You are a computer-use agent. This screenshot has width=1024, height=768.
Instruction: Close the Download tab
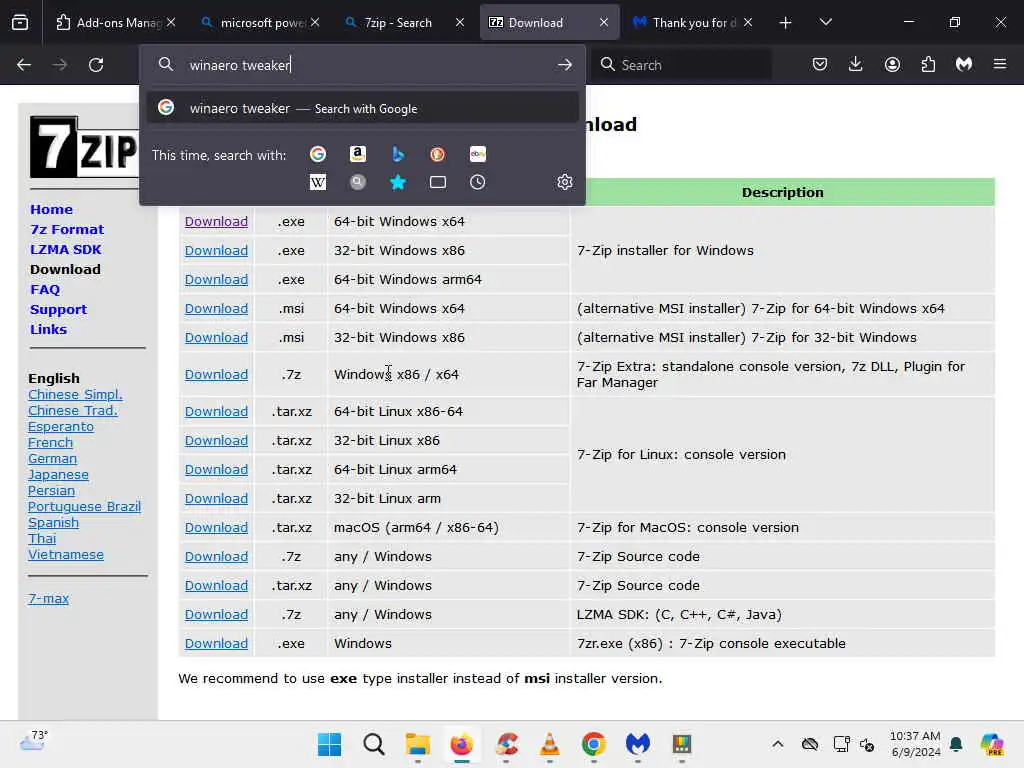click(604, 23)
